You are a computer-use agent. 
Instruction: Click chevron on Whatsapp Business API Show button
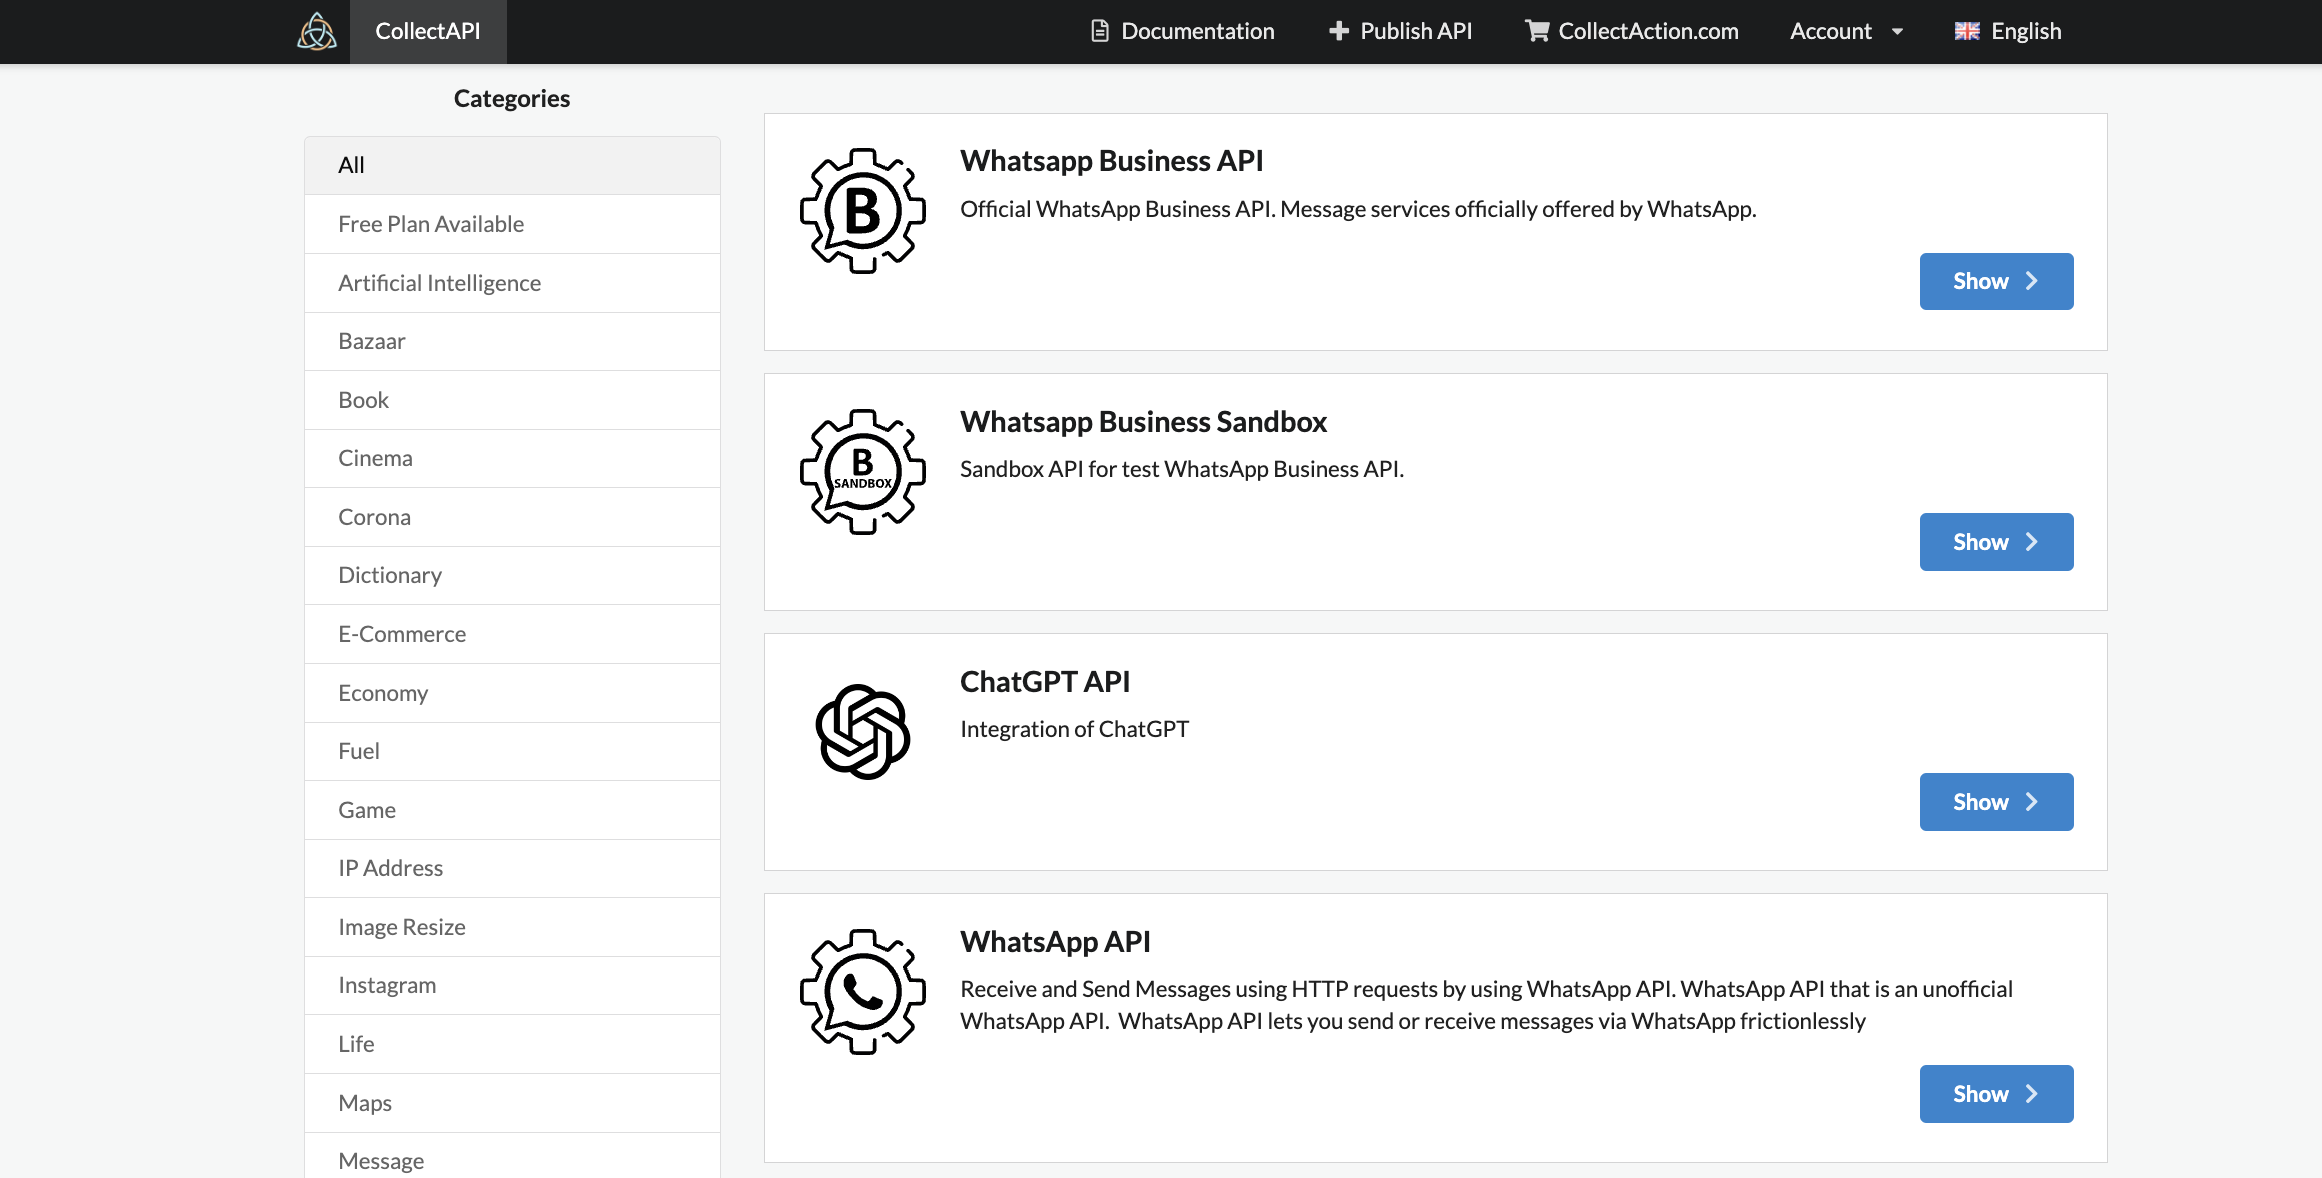(2031, 281)
